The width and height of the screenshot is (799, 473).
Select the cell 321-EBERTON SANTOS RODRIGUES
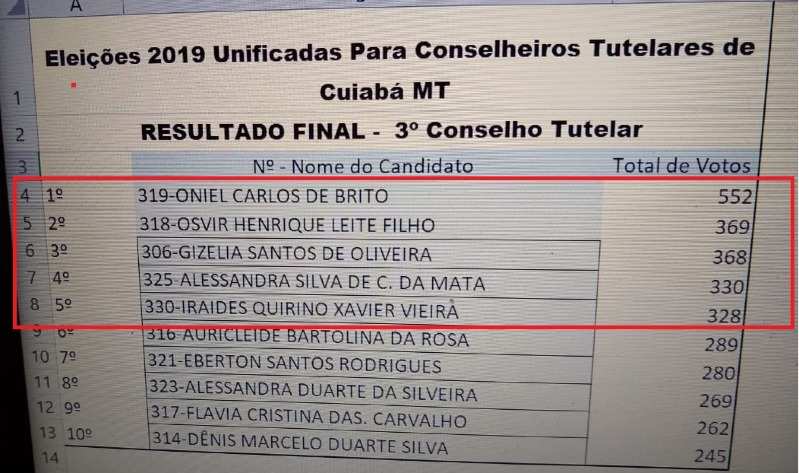(x=369, y=364)
